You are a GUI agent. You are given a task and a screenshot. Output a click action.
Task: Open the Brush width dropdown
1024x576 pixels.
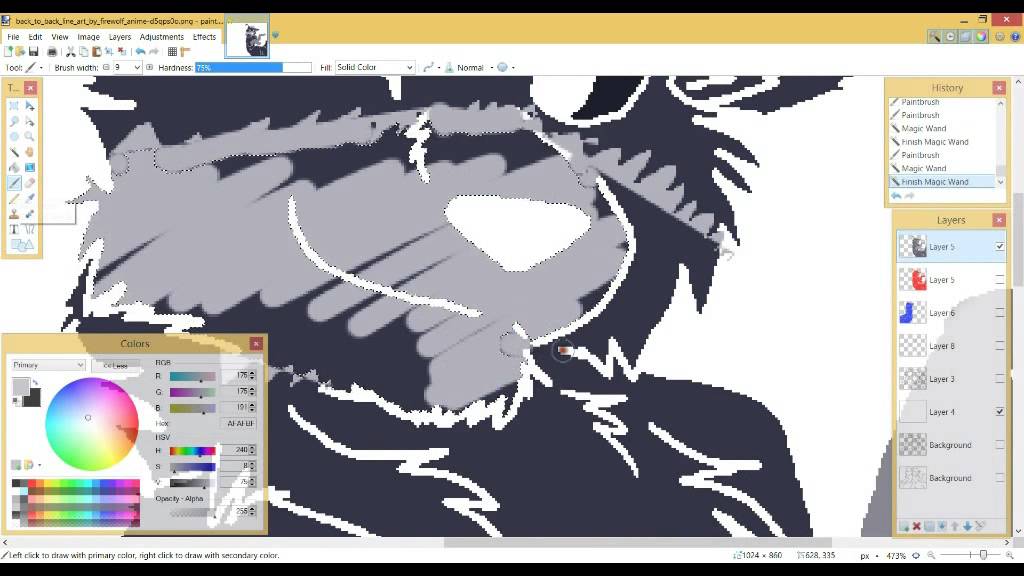click(136, 67)
